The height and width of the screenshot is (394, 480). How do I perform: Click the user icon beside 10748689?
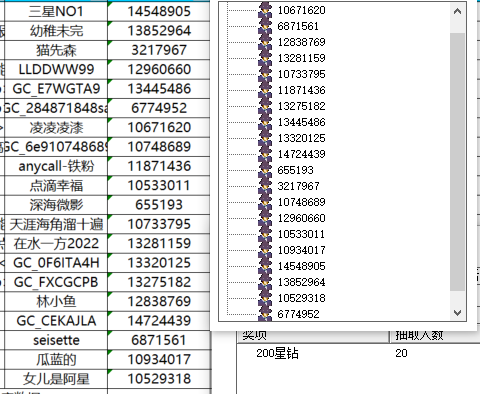(x=265, y=202)
